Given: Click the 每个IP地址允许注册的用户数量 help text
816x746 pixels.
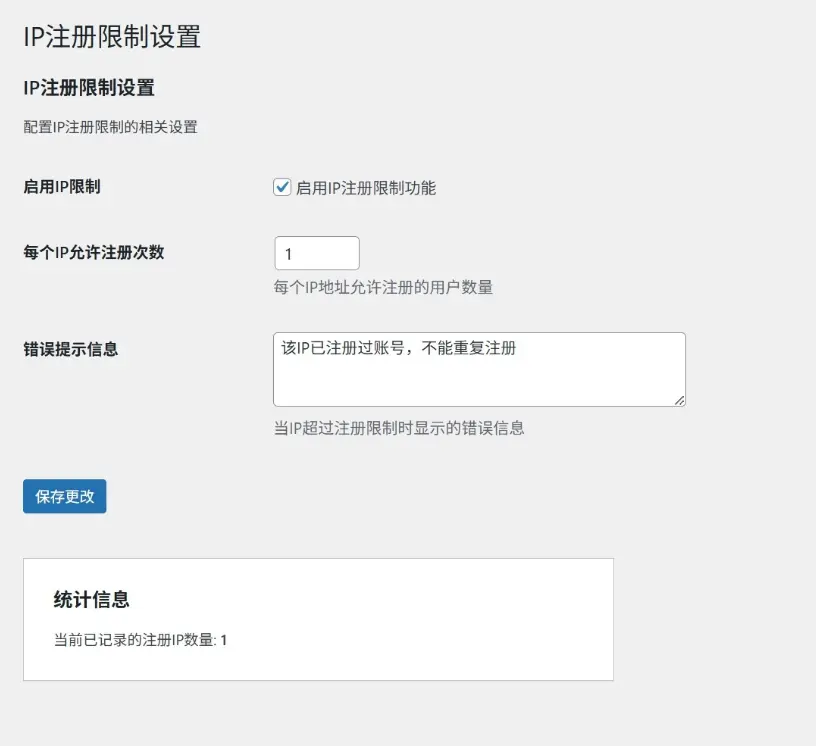Looking at the screenshot, I should (383, 287).
